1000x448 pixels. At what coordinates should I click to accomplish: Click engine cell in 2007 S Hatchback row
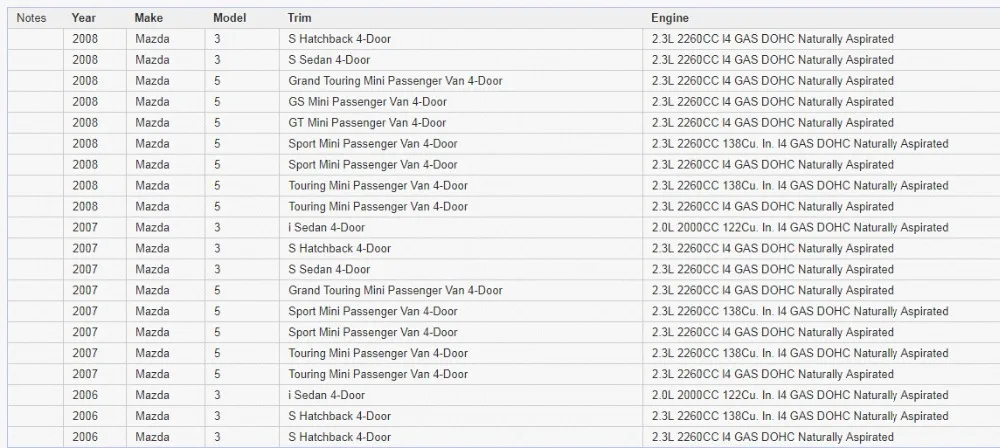pyautogui.click(x=821, y=248)
